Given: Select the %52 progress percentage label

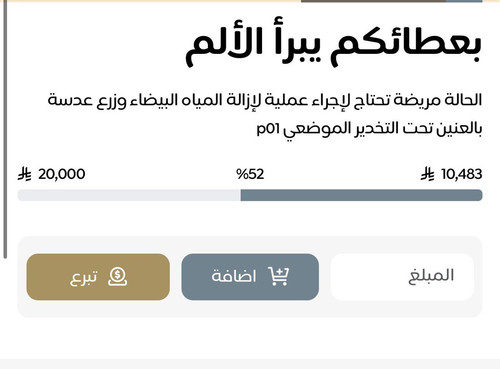Looking at the screenshot, I should click(250, 174).
